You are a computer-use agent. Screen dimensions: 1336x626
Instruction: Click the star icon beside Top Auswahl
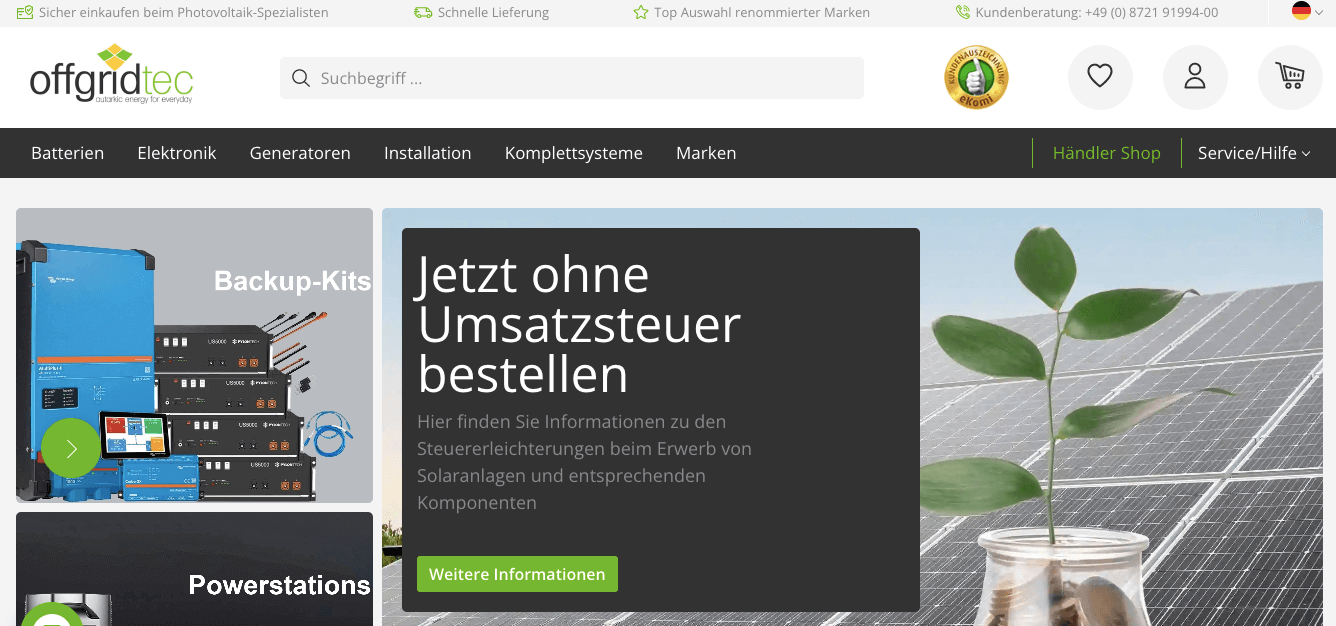641,13
